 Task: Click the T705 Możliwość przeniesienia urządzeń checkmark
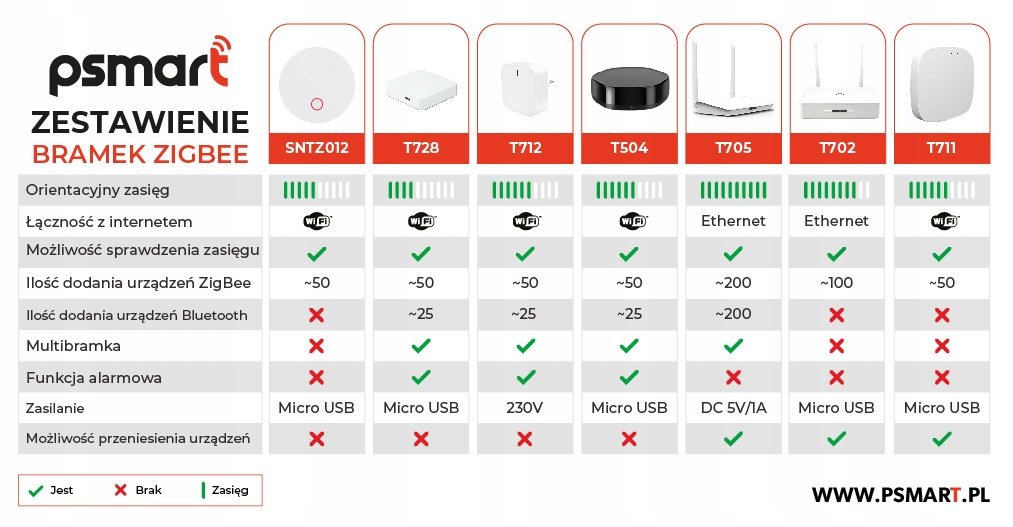(x=732, y=439)
